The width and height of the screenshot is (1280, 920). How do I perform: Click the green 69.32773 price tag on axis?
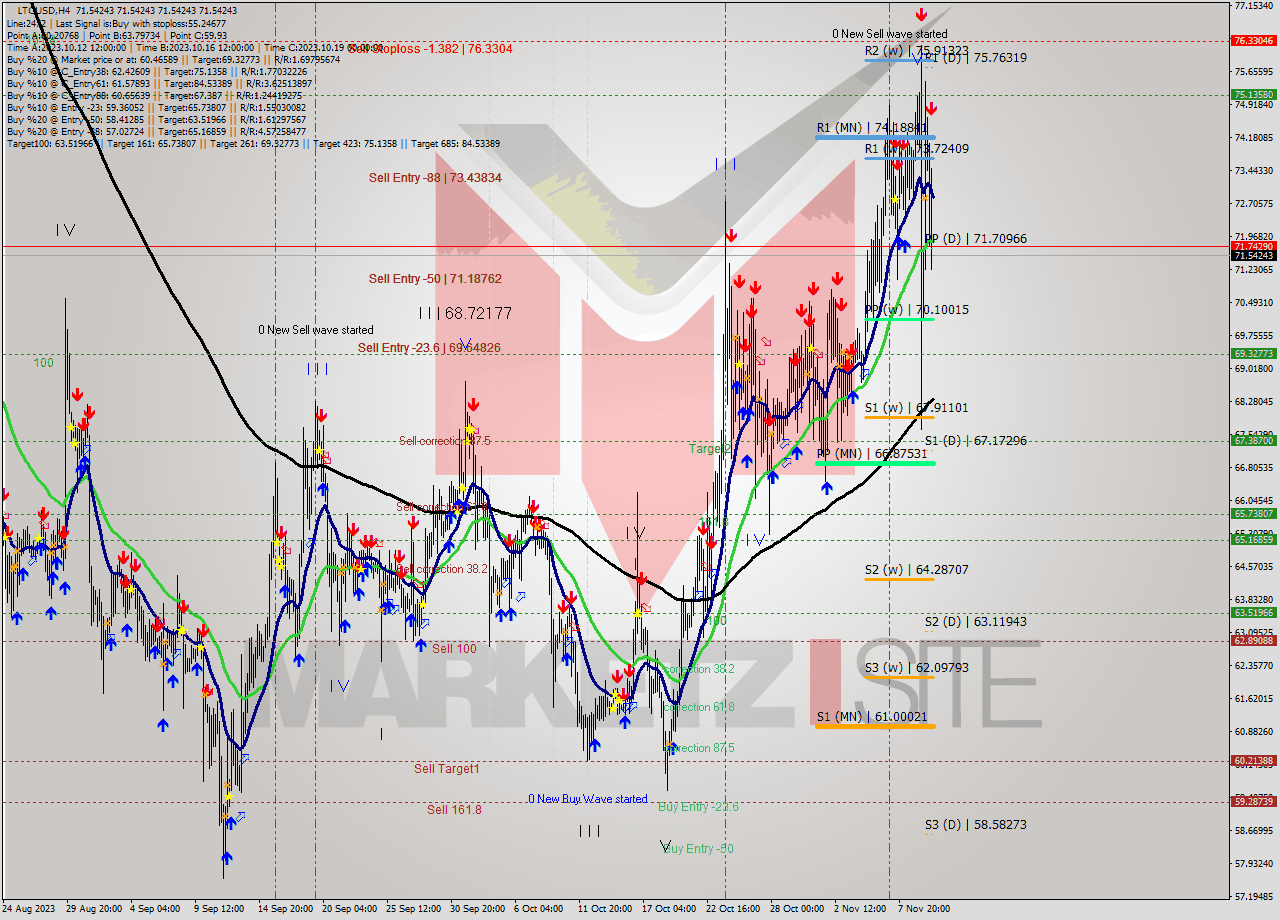pos(1254,353)
